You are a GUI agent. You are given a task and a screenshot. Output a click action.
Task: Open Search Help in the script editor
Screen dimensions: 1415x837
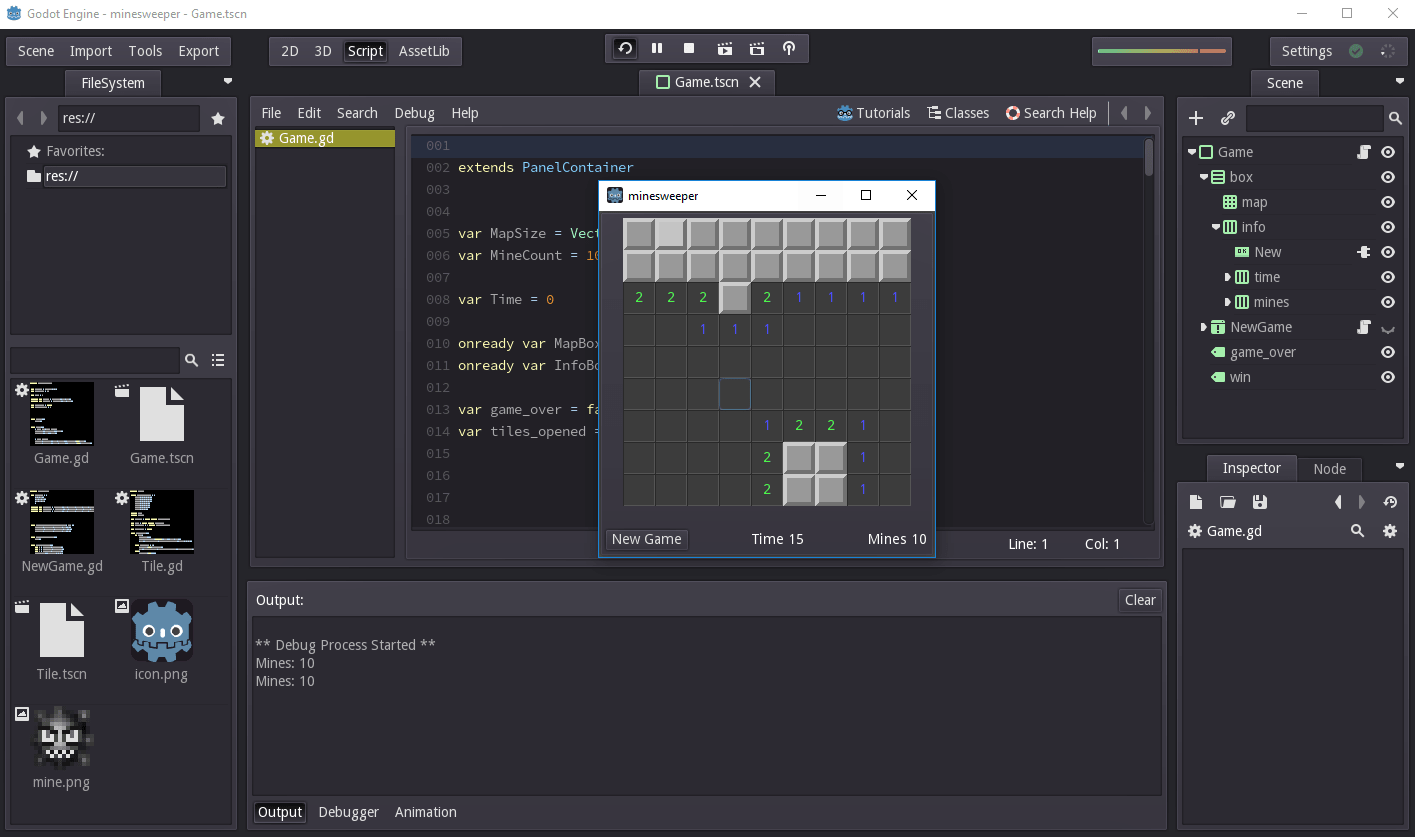click(x=1051, y=113)
